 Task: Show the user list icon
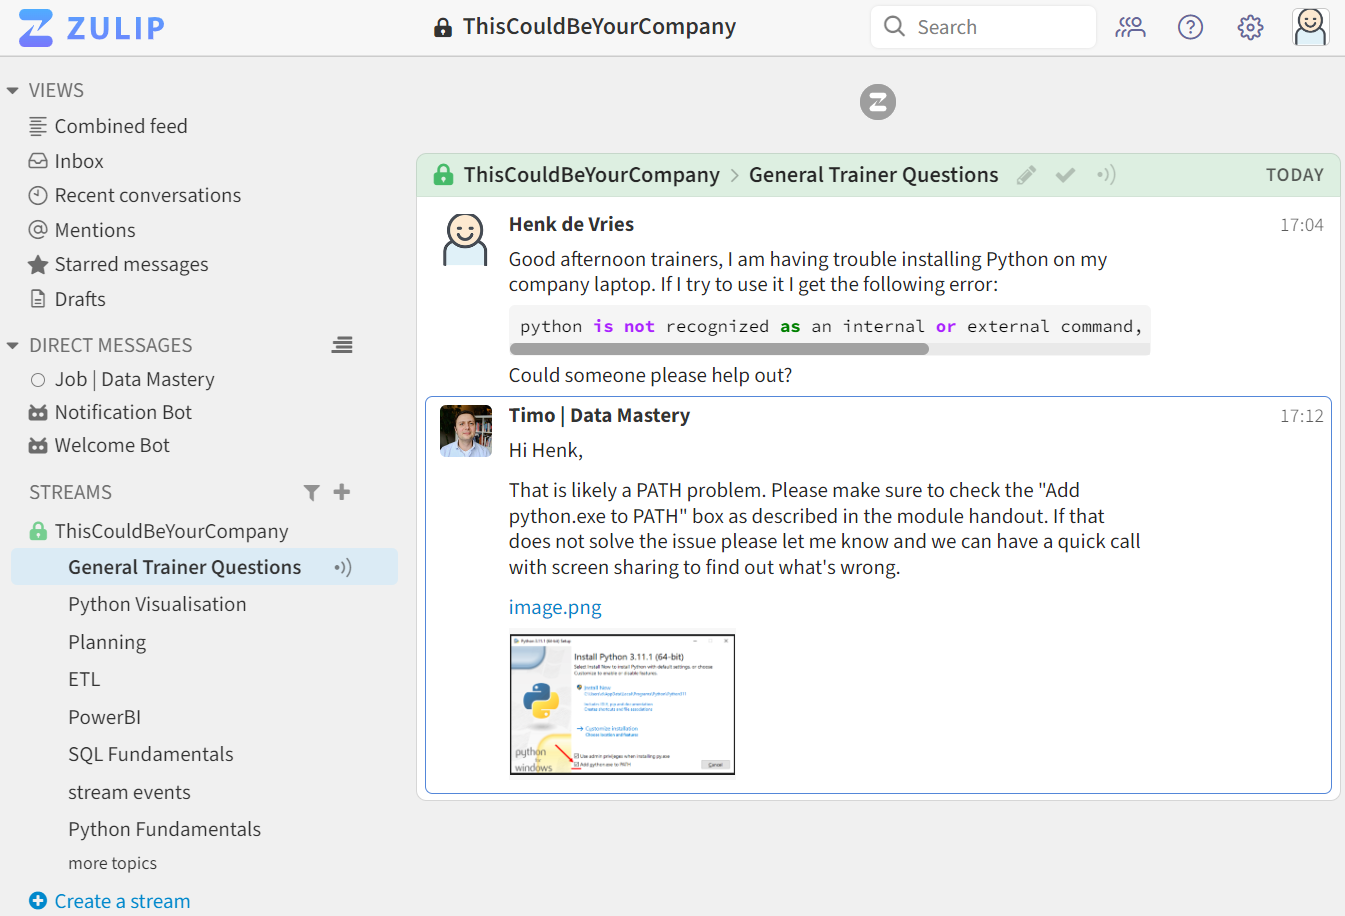pos(1130,27)
